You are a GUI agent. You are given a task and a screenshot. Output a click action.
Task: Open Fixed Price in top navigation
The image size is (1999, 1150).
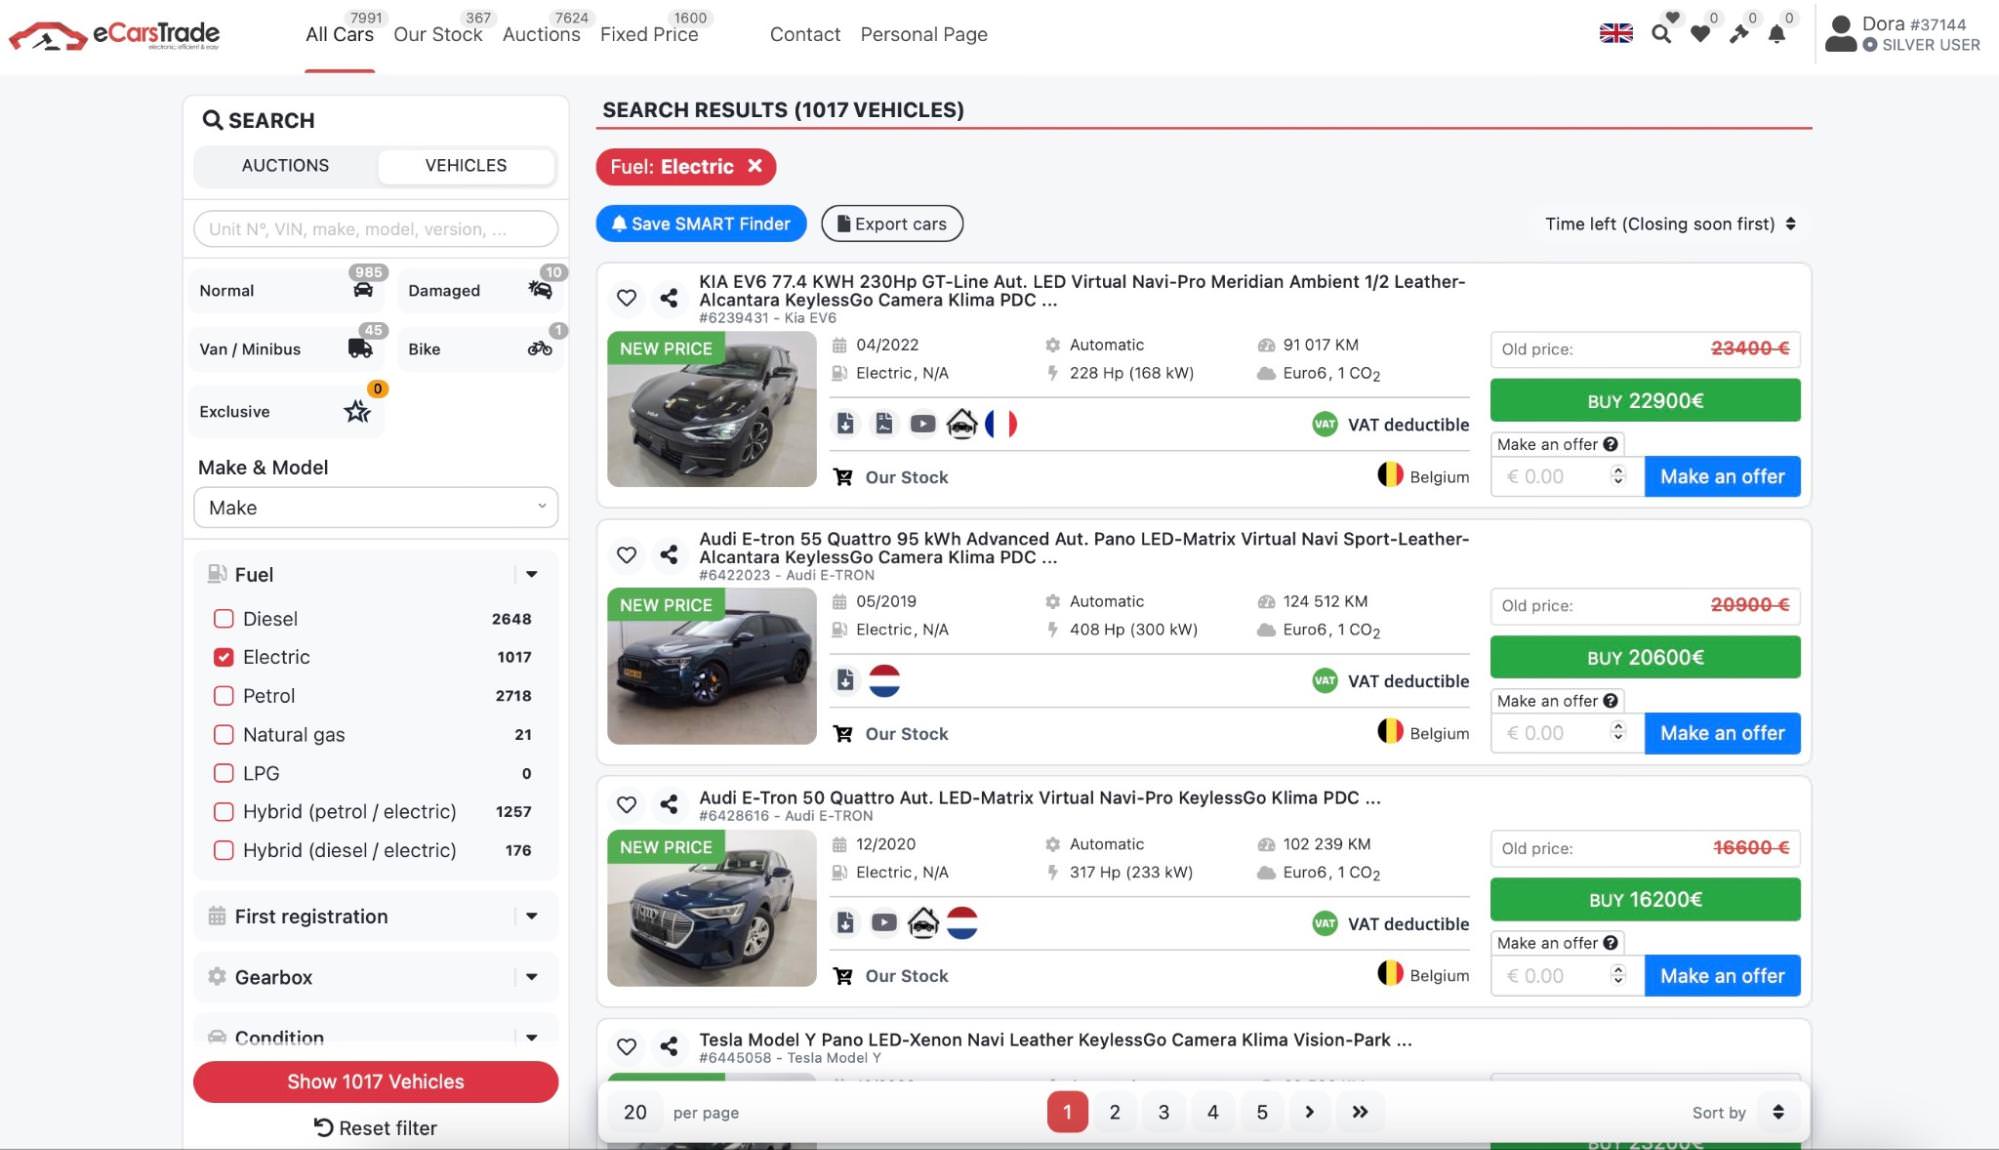click(x=648, y=35)
